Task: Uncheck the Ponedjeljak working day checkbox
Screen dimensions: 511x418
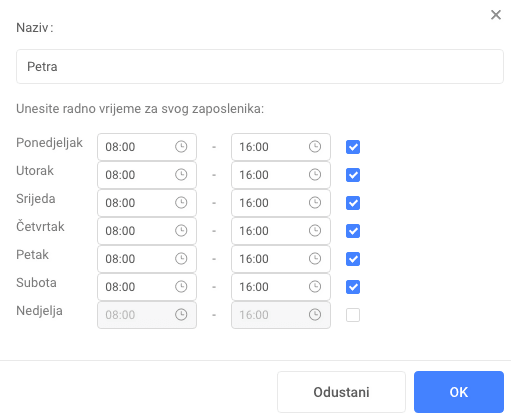Action: pos(353,147)
